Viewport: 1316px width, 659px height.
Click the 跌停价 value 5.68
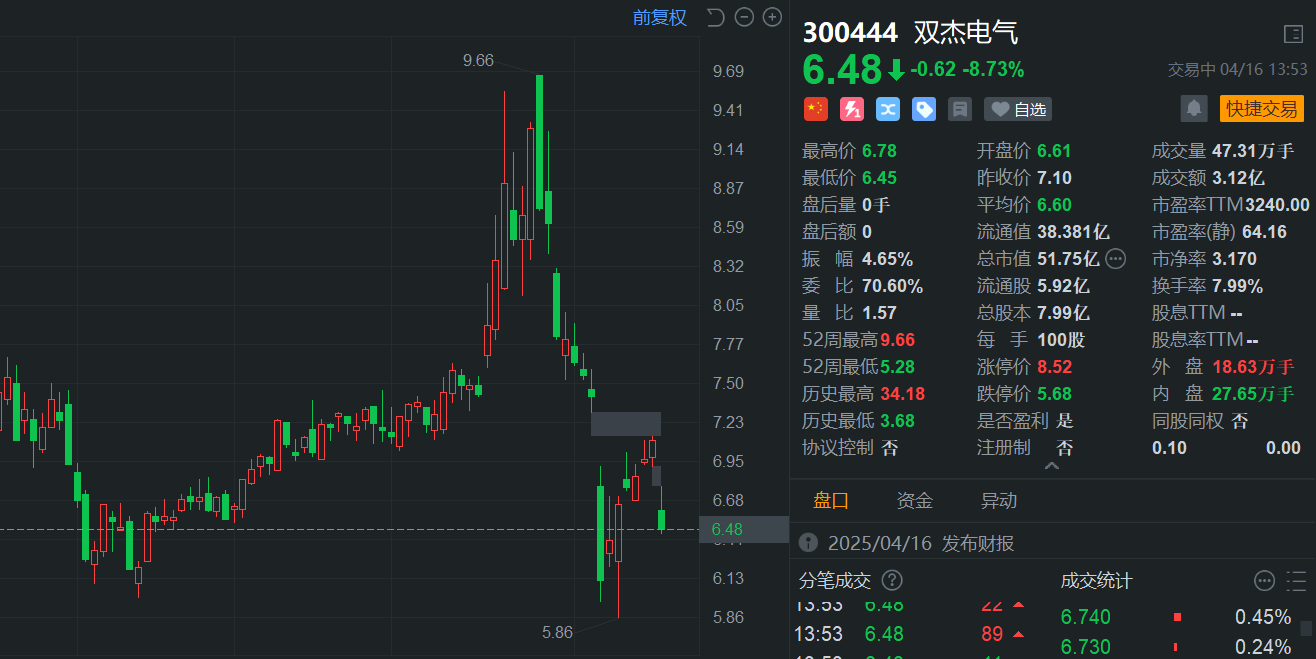click(1054, 394)
